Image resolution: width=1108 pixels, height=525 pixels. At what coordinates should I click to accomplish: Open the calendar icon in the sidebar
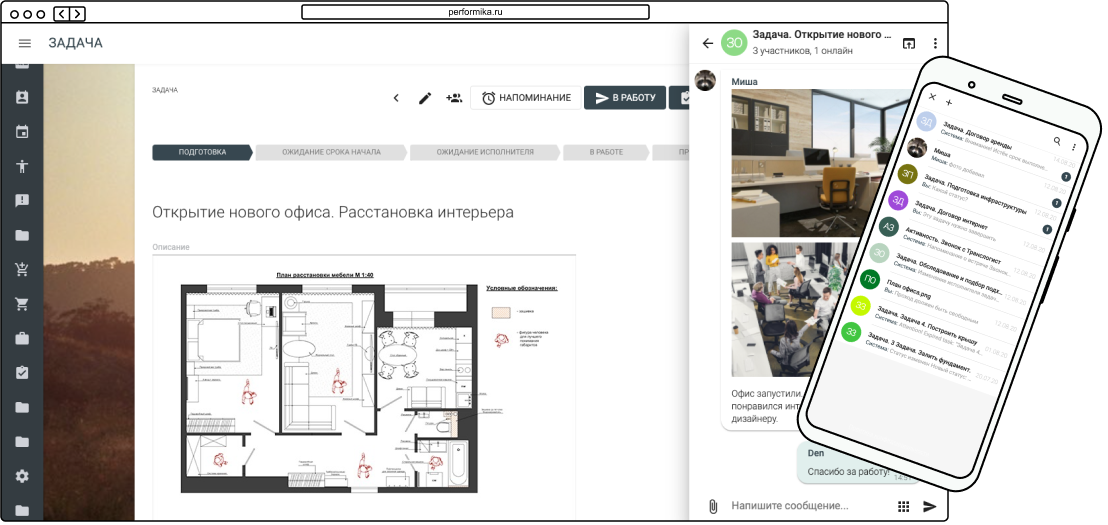click(22, 132)
